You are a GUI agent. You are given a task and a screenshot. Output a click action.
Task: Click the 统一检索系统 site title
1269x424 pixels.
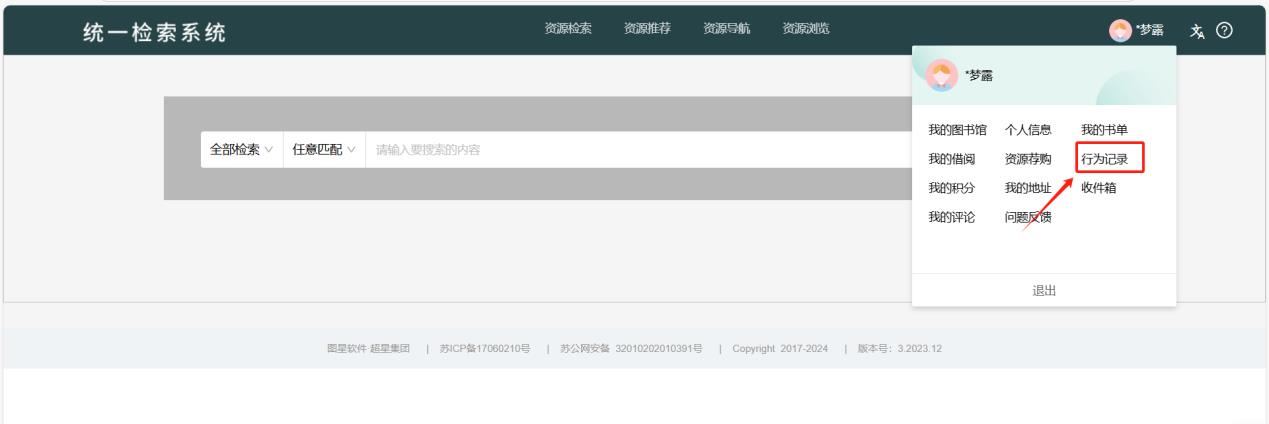pyautogui.click(x=153, y=30)
